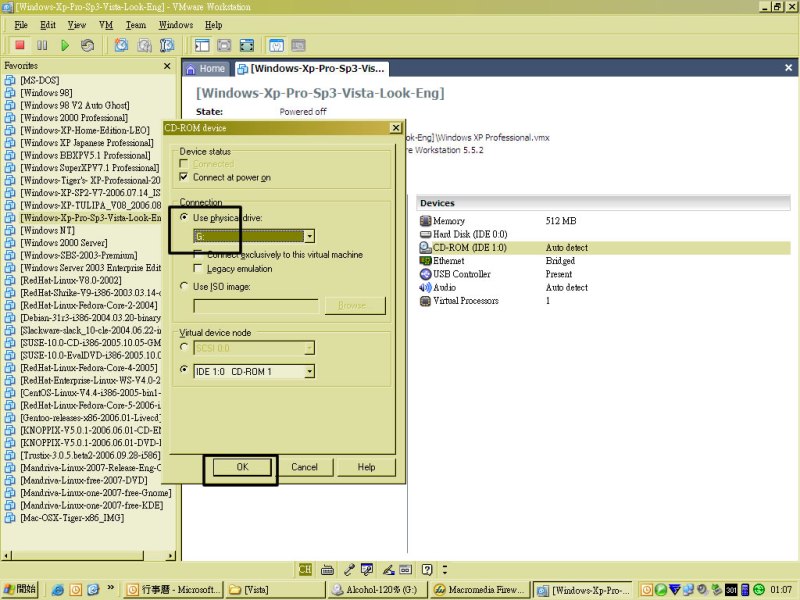Click the CH language bar indicator
Screen dimensions: 800x600
tap(305, 569)
